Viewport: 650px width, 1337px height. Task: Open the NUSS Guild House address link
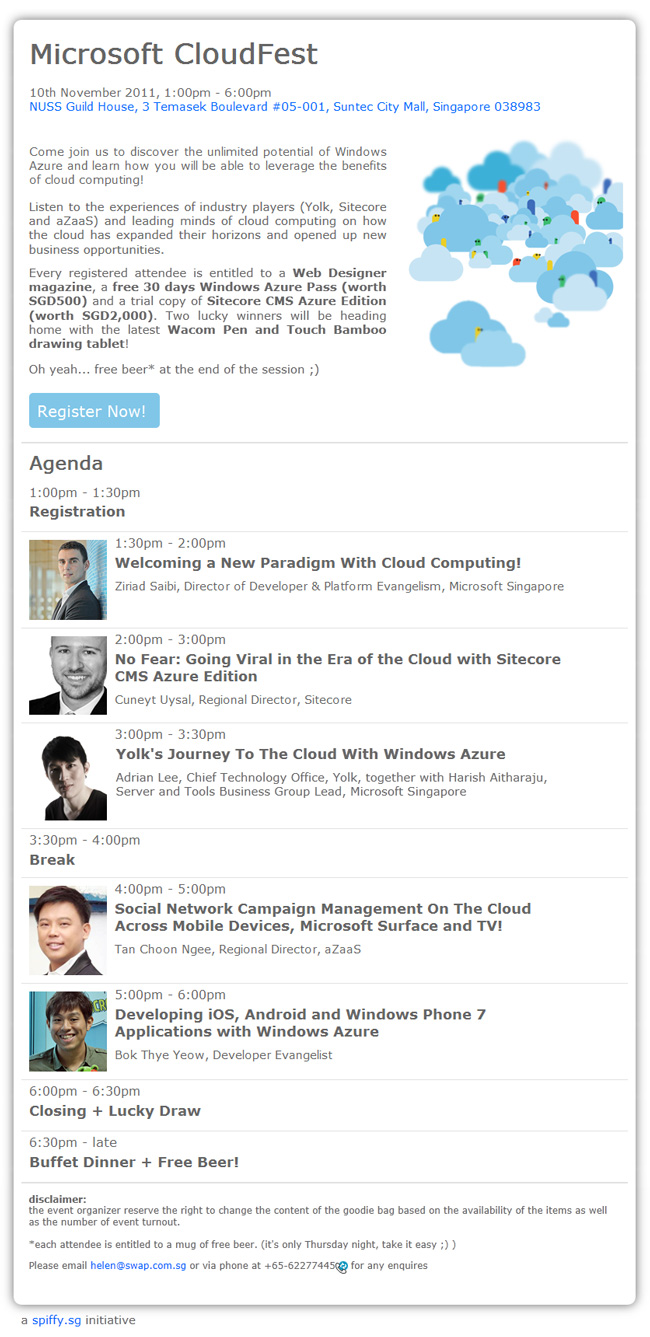tap(285, 107)
